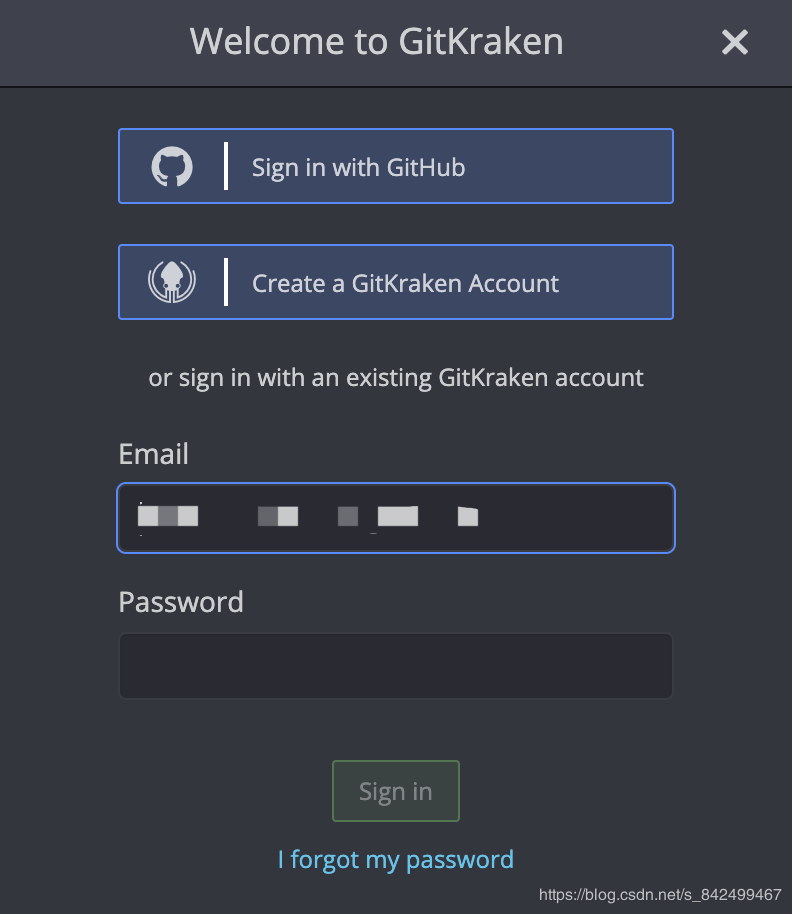The height and width of the screenshot is (914, 792).
Task: Click the Welcome to GitKraken title bar
Action: (x=376, y=42)
